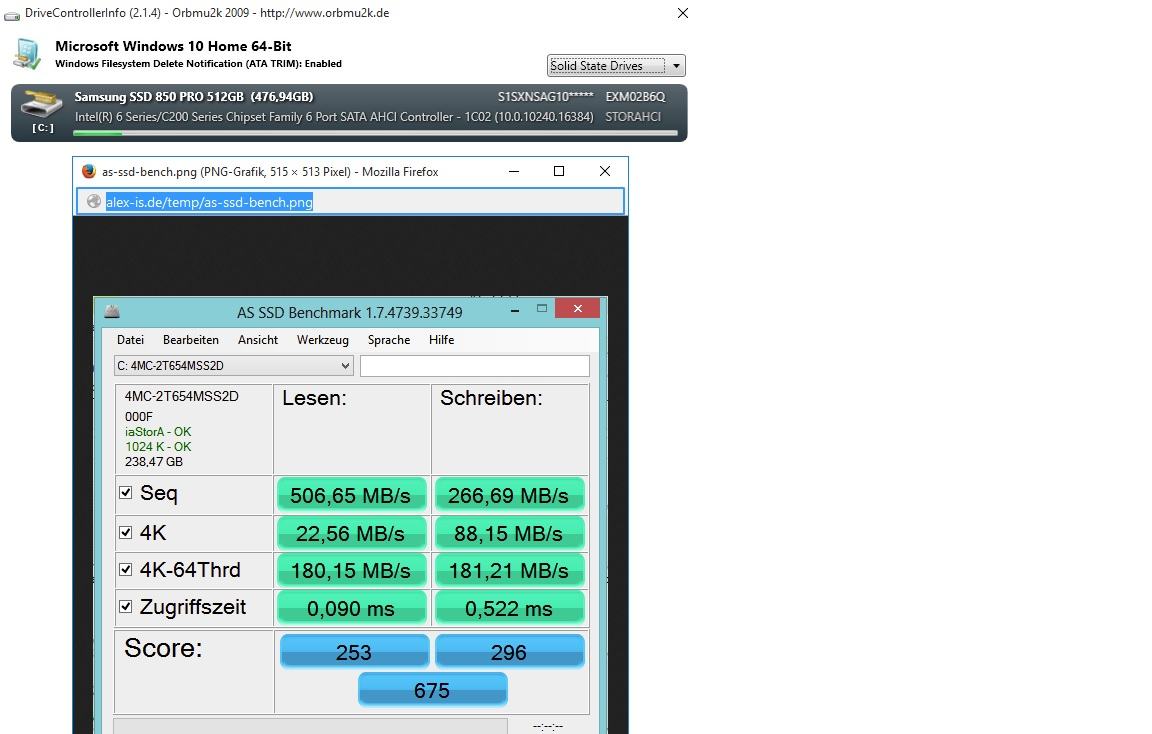
Task: Minimize the Firefox image window
Action: tap(514, 171)
